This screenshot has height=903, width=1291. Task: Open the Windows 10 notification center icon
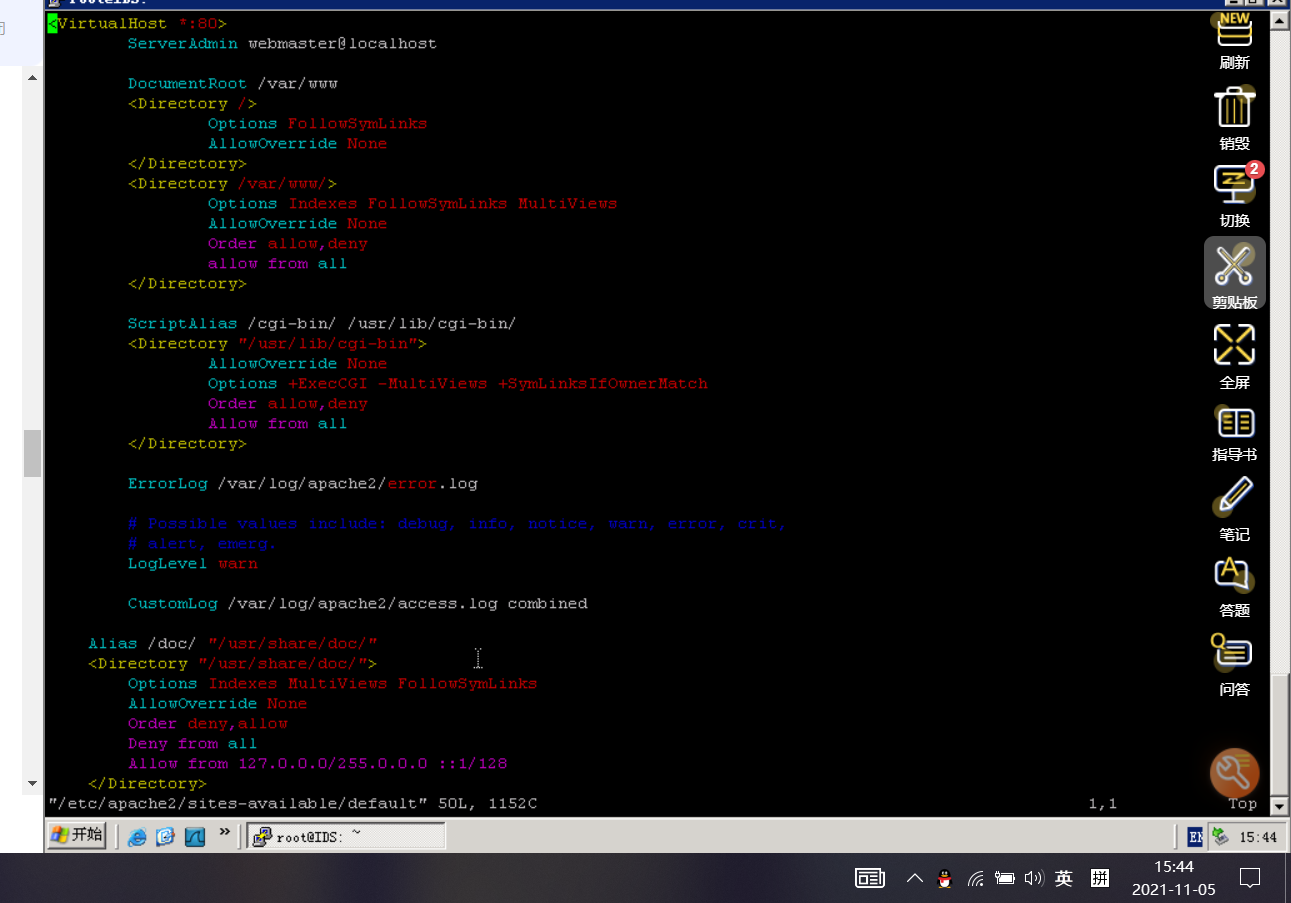point(1249,879)
